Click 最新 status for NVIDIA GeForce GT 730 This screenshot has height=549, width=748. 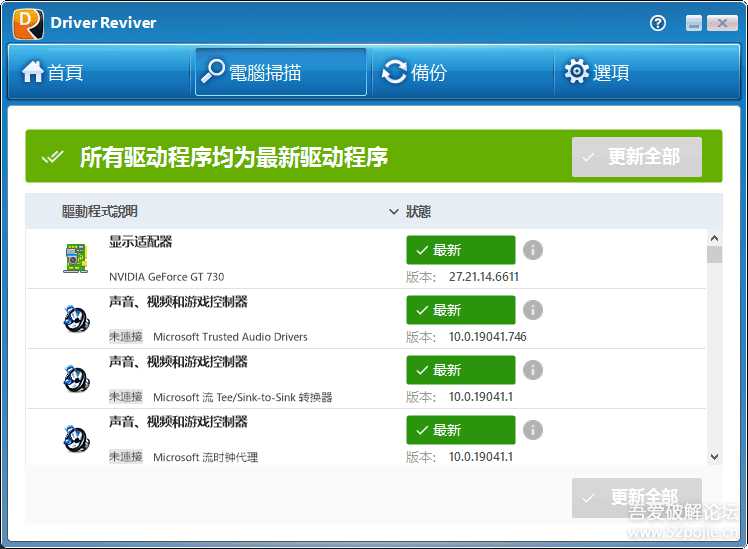click(x=461, y=250)
